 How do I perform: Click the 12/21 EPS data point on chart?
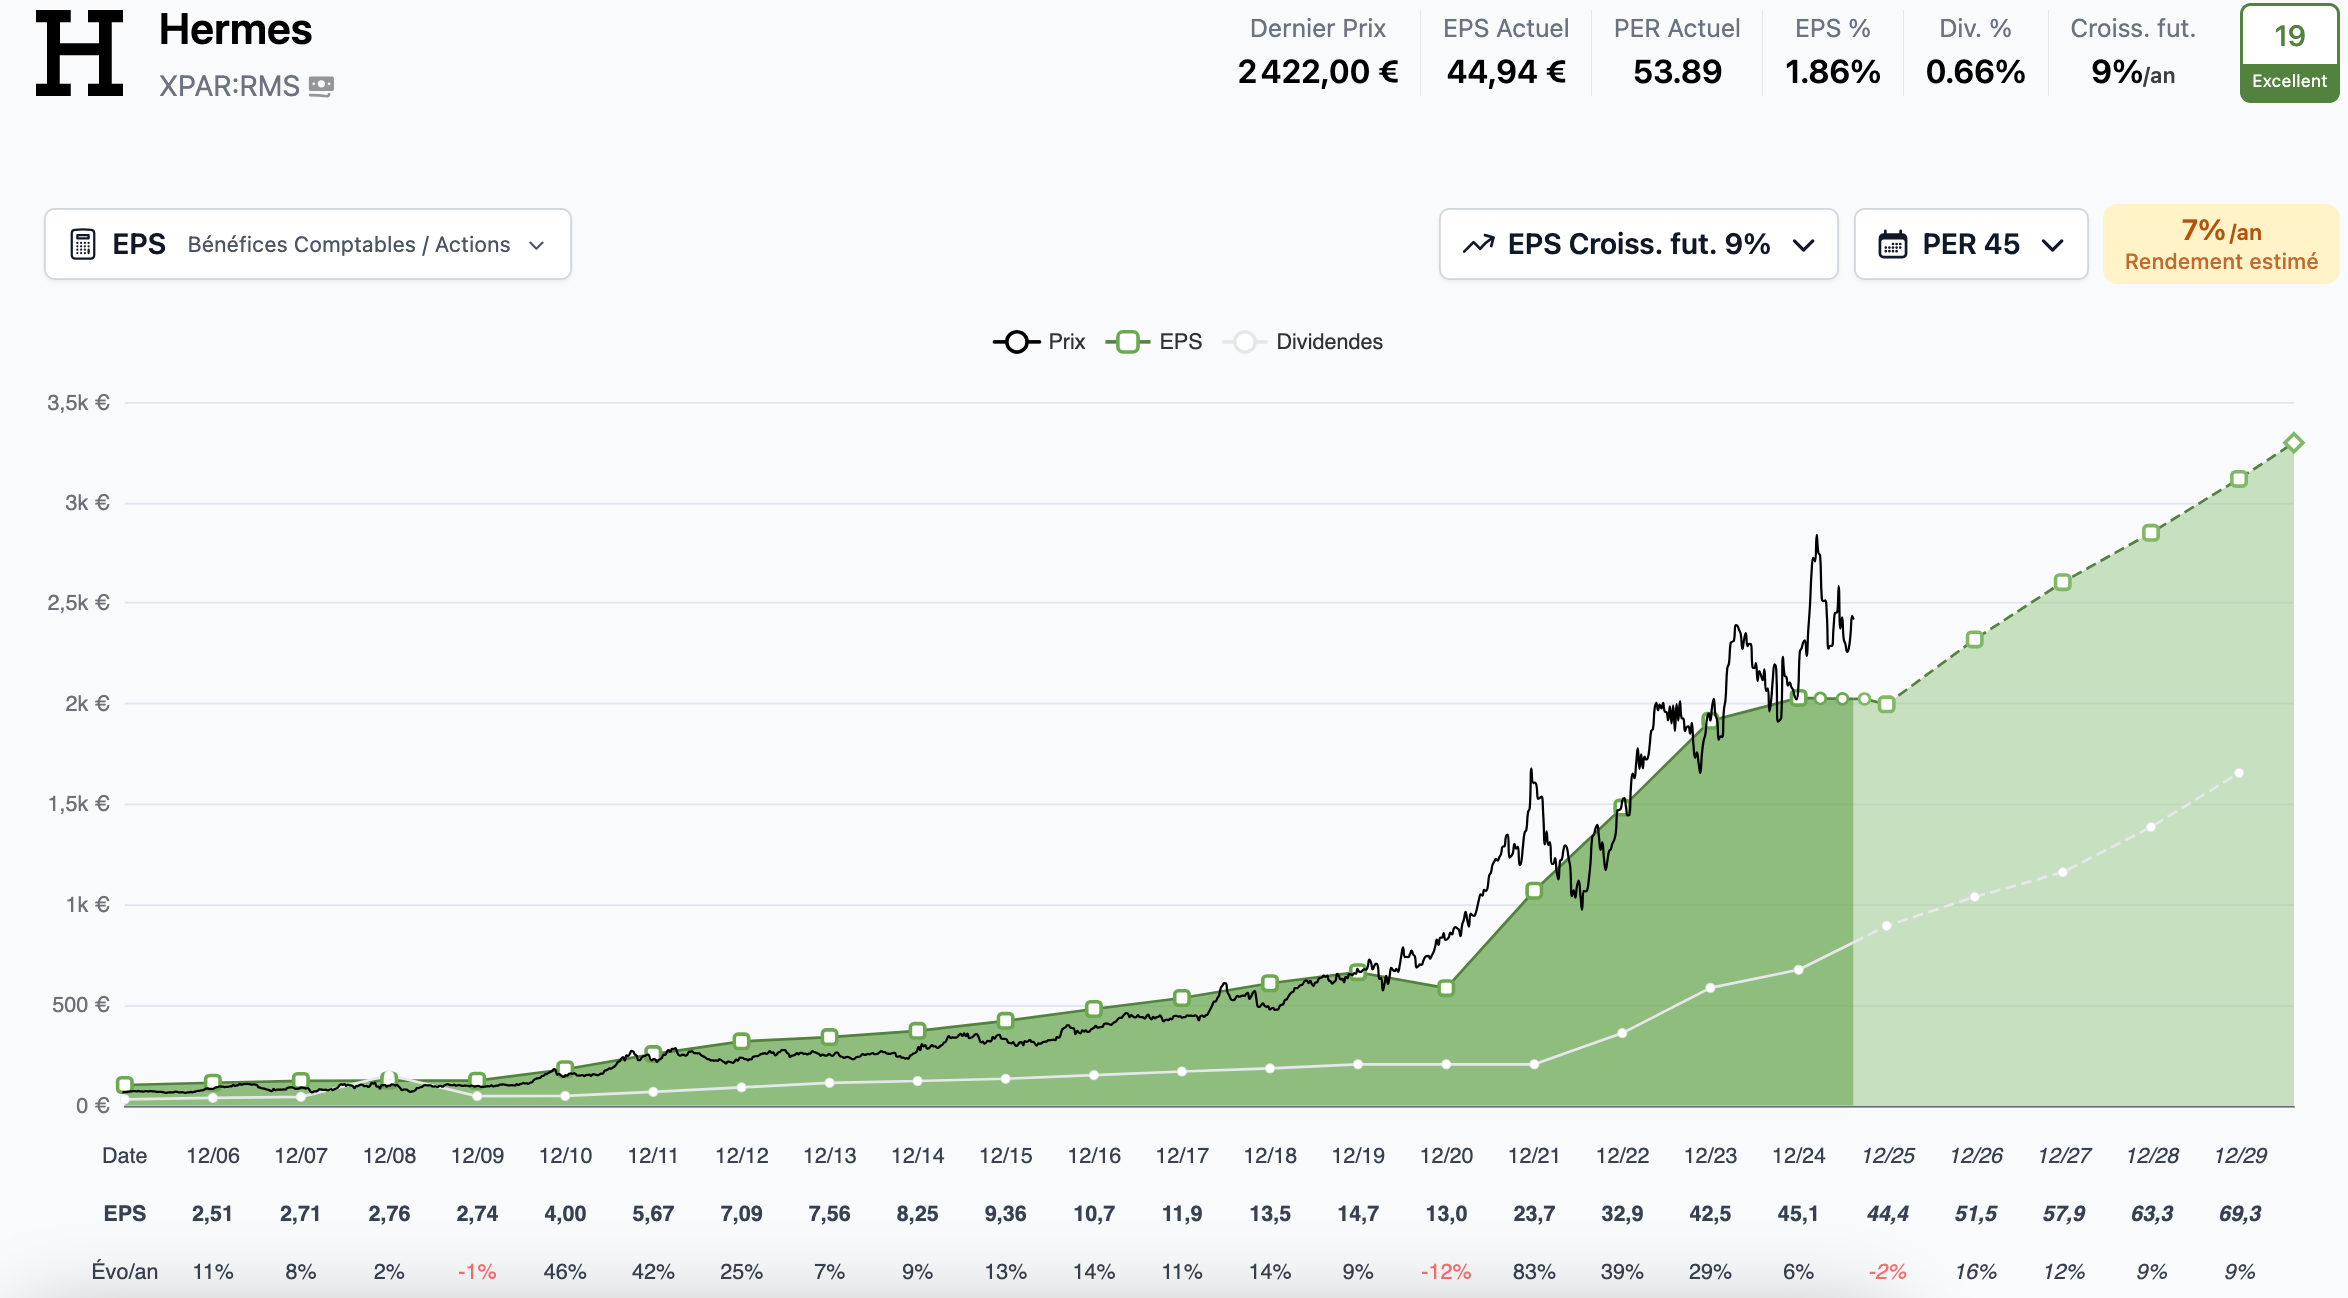[x=1534, y=890]
